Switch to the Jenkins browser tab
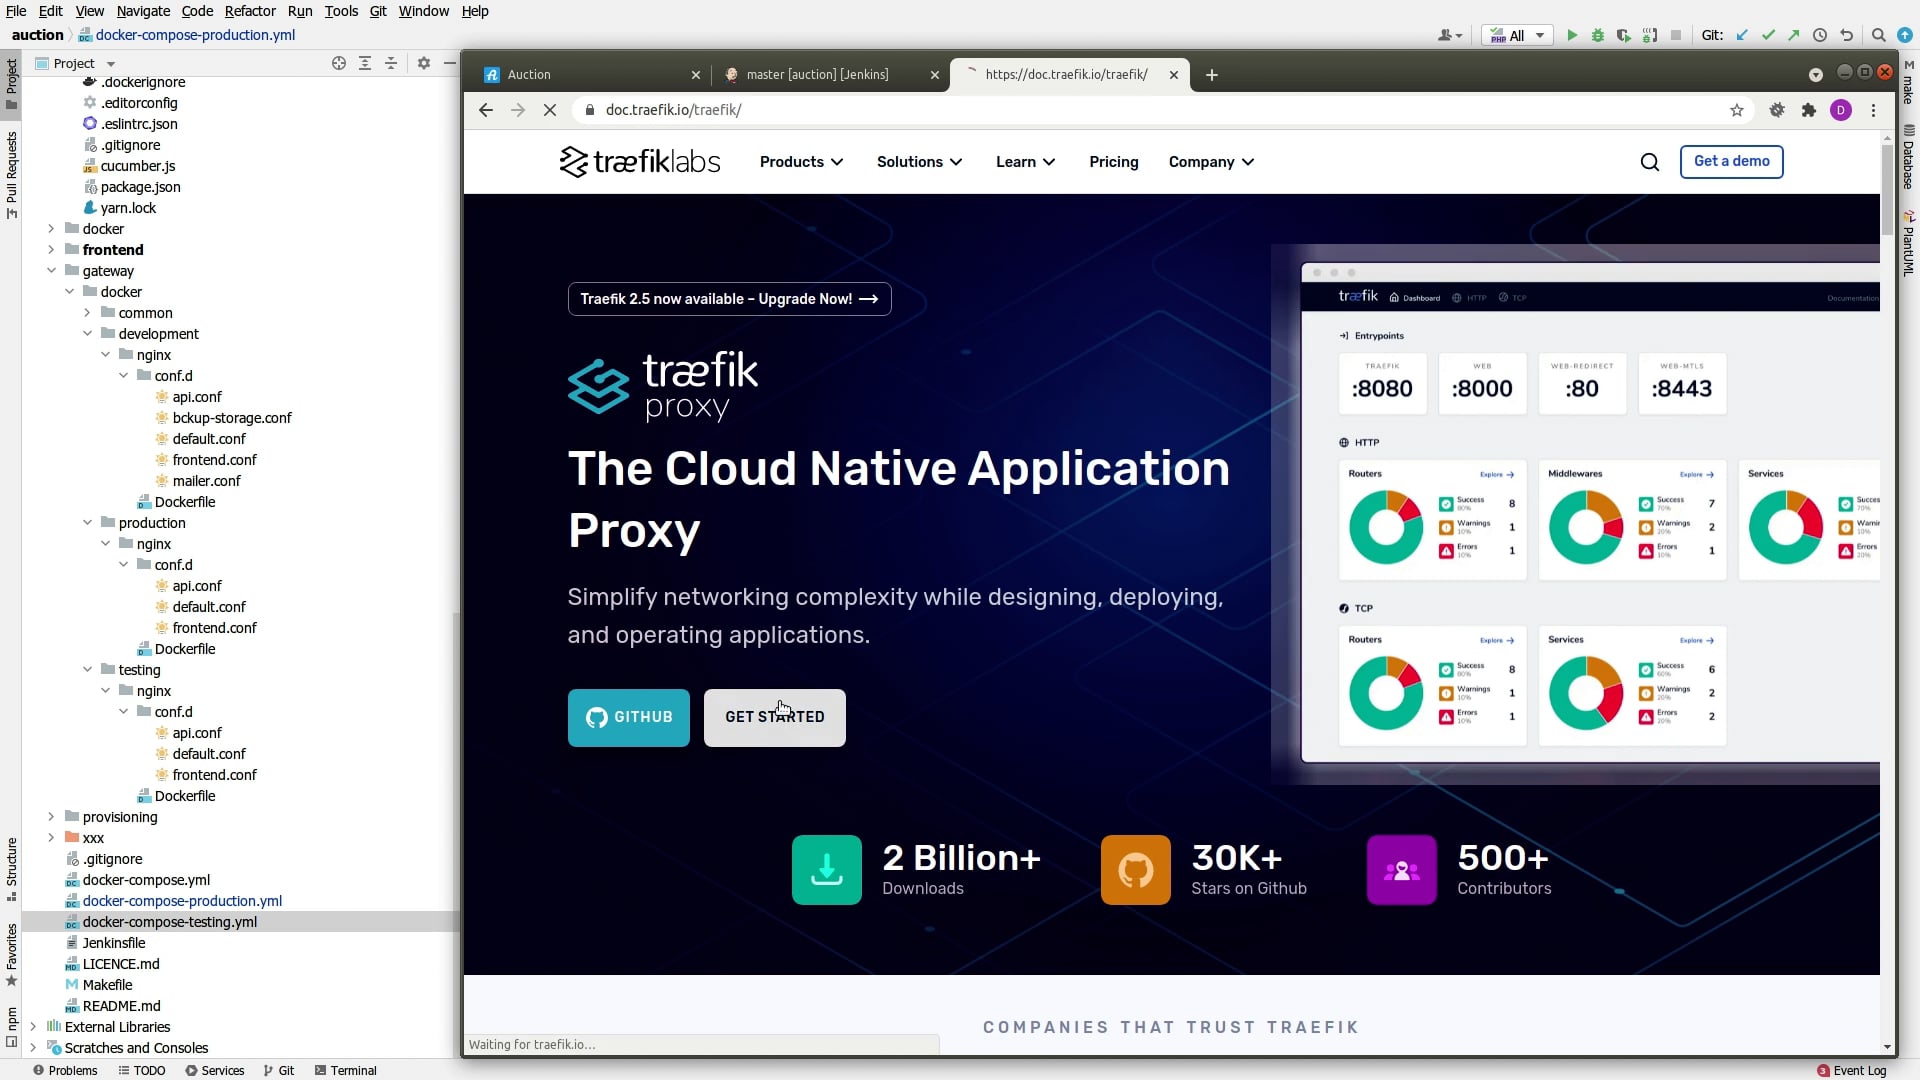 pos(817,75)
